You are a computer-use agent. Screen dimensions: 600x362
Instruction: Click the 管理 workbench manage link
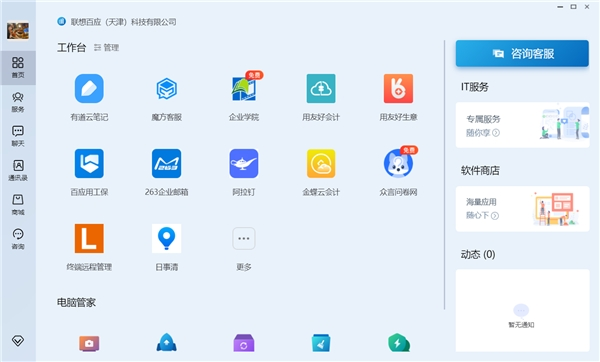coord(107,48)
